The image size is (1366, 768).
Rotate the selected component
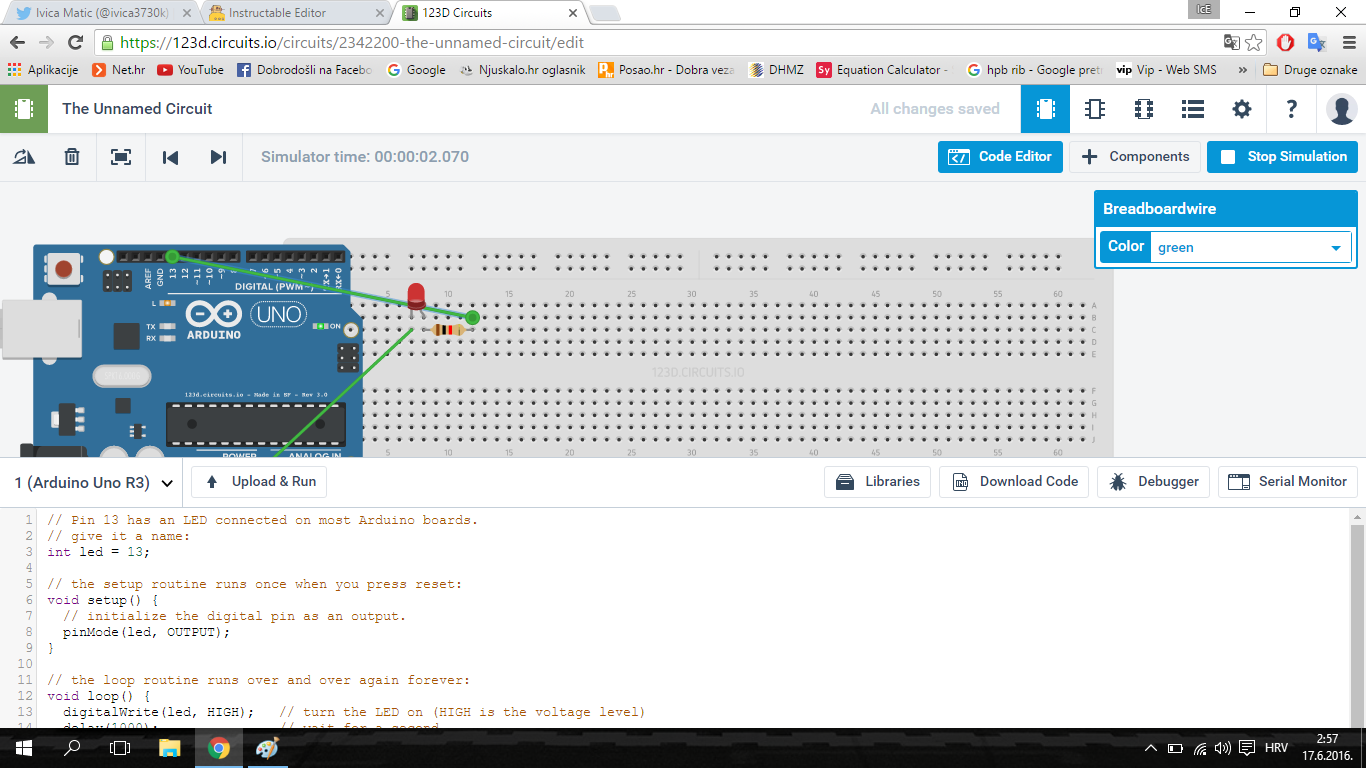[x=23, y=157]
